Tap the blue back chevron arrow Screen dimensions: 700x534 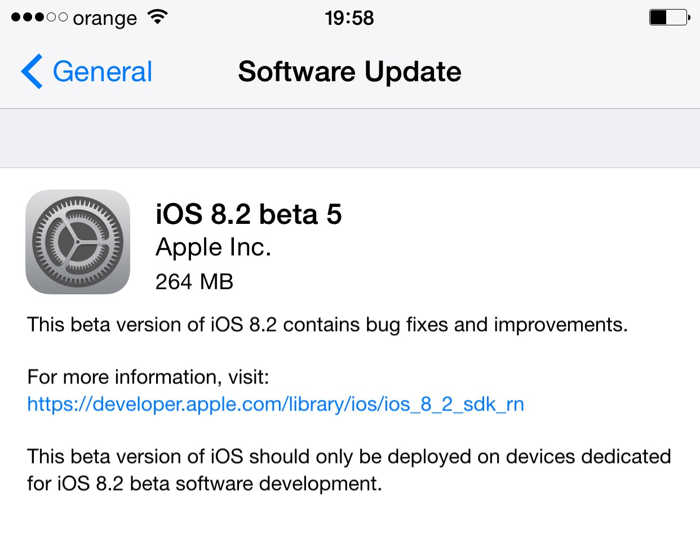point(32,72)
